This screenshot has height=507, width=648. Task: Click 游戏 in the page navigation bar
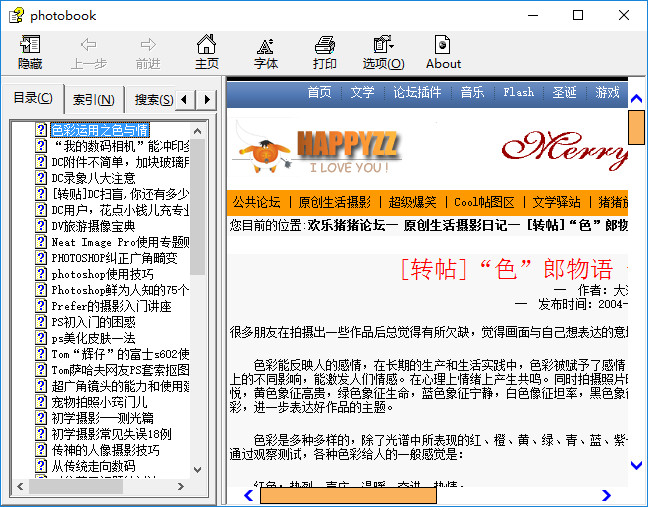click(607, 92)
